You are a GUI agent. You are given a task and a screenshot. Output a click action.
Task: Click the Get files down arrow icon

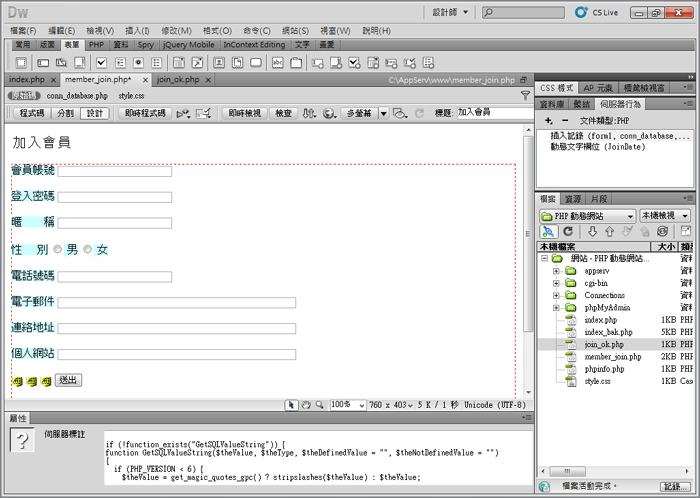click(x=592, y=231)
